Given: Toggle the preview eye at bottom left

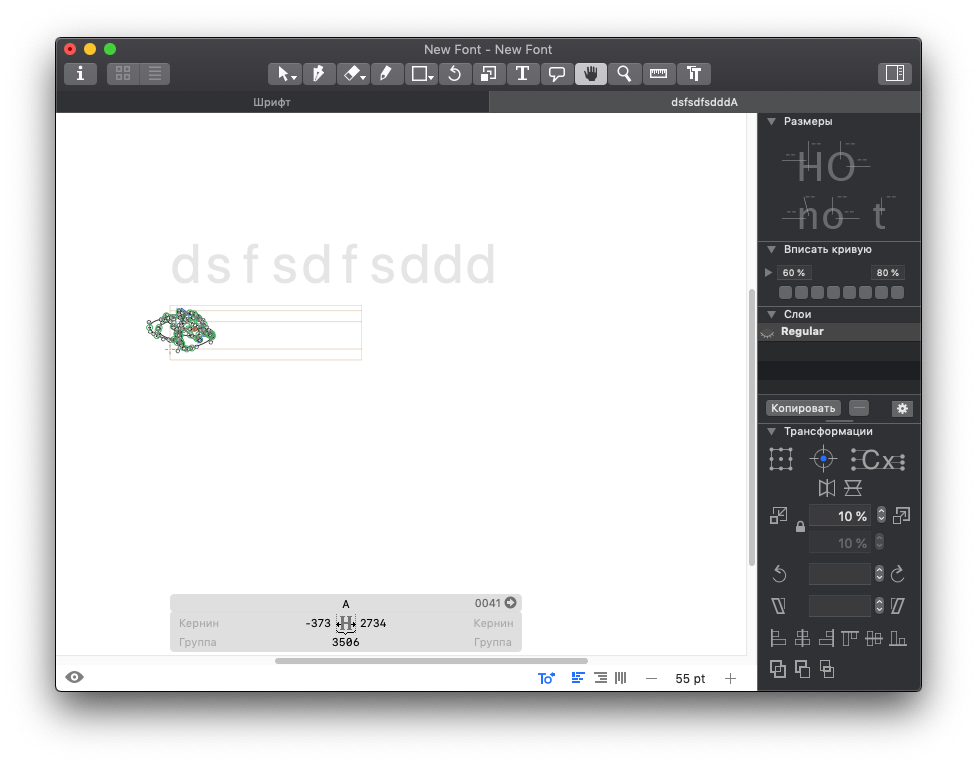Looking at the screenshot, I should pyautogui.click(x=75, y=677).
